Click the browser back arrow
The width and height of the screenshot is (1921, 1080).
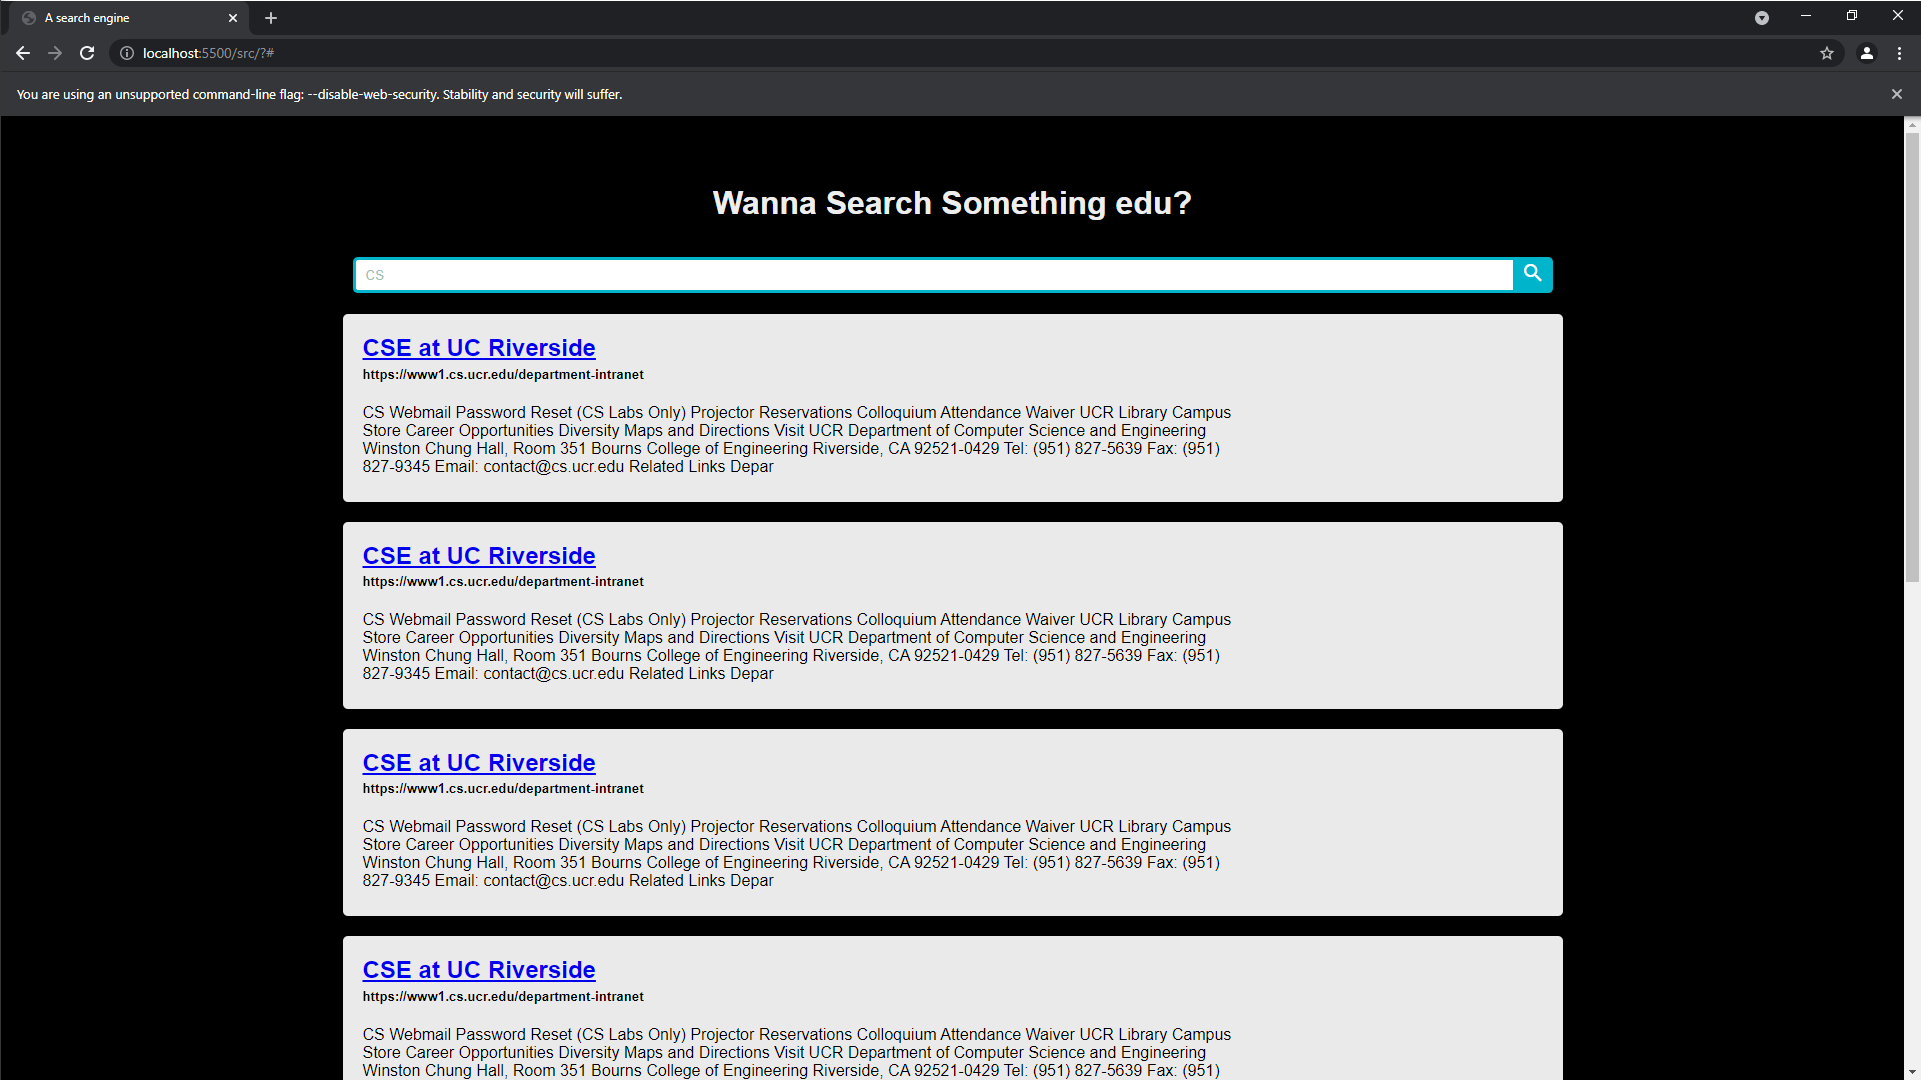click(22, 53)
